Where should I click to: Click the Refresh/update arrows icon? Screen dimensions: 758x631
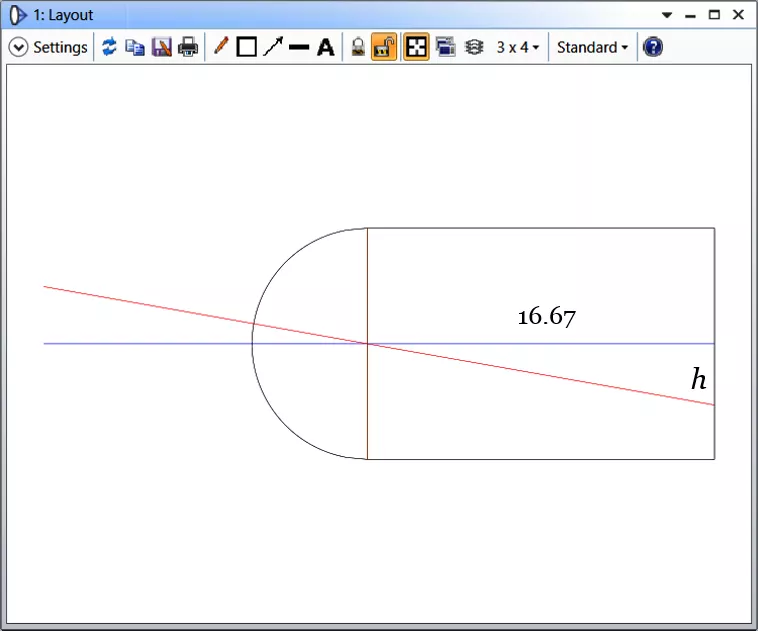[109, 47]
